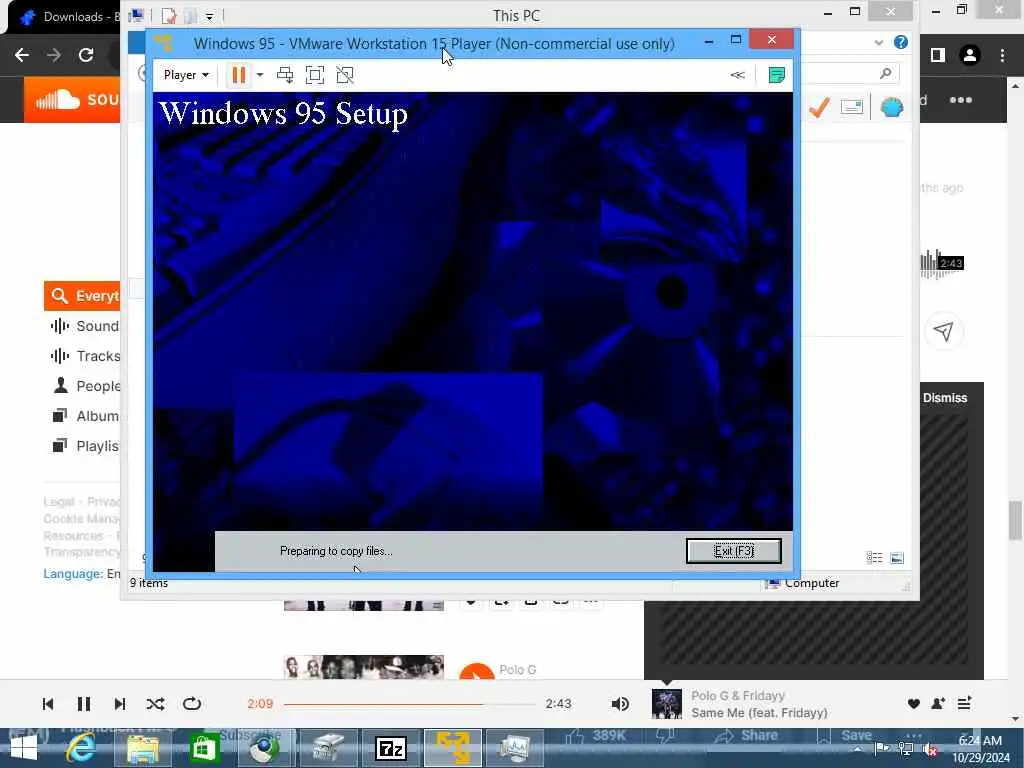This screenshot has width=1024, height=768.
Task: Select Everything filter in SoundCloud search
Action: coord(82,296)
